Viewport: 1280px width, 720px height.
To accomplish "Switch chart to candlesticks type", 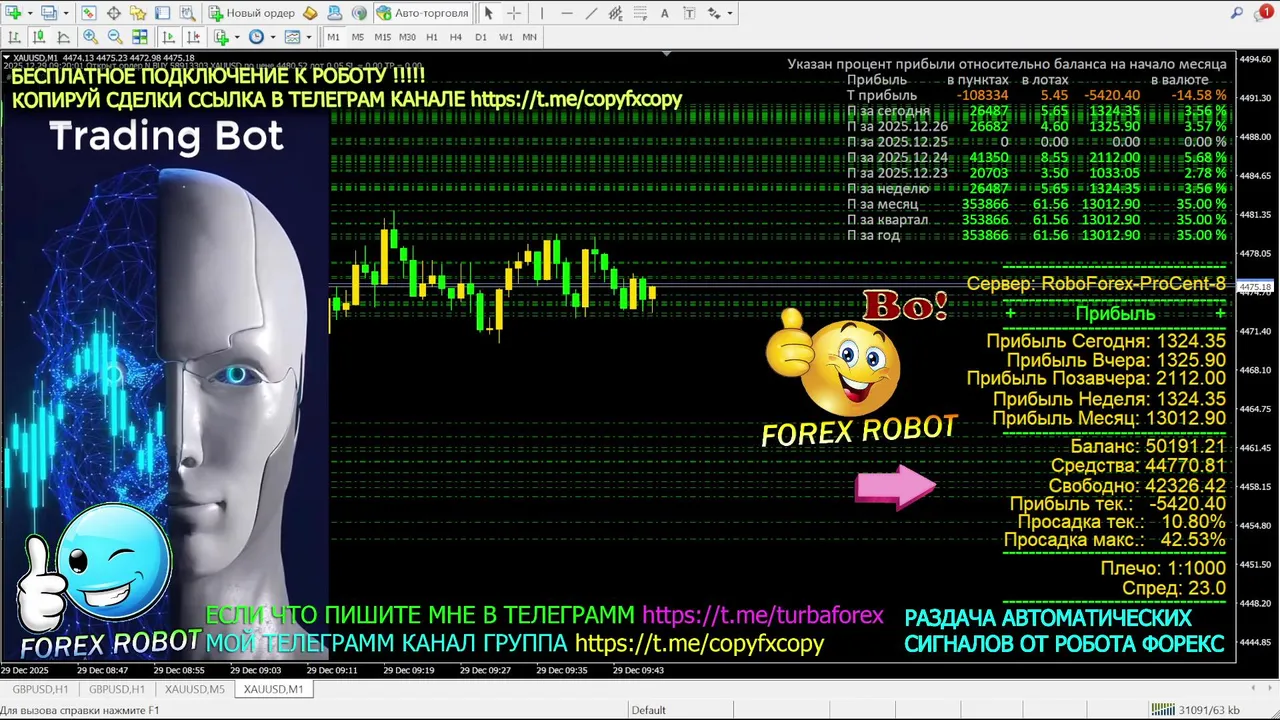I will (x=39, y=37).
